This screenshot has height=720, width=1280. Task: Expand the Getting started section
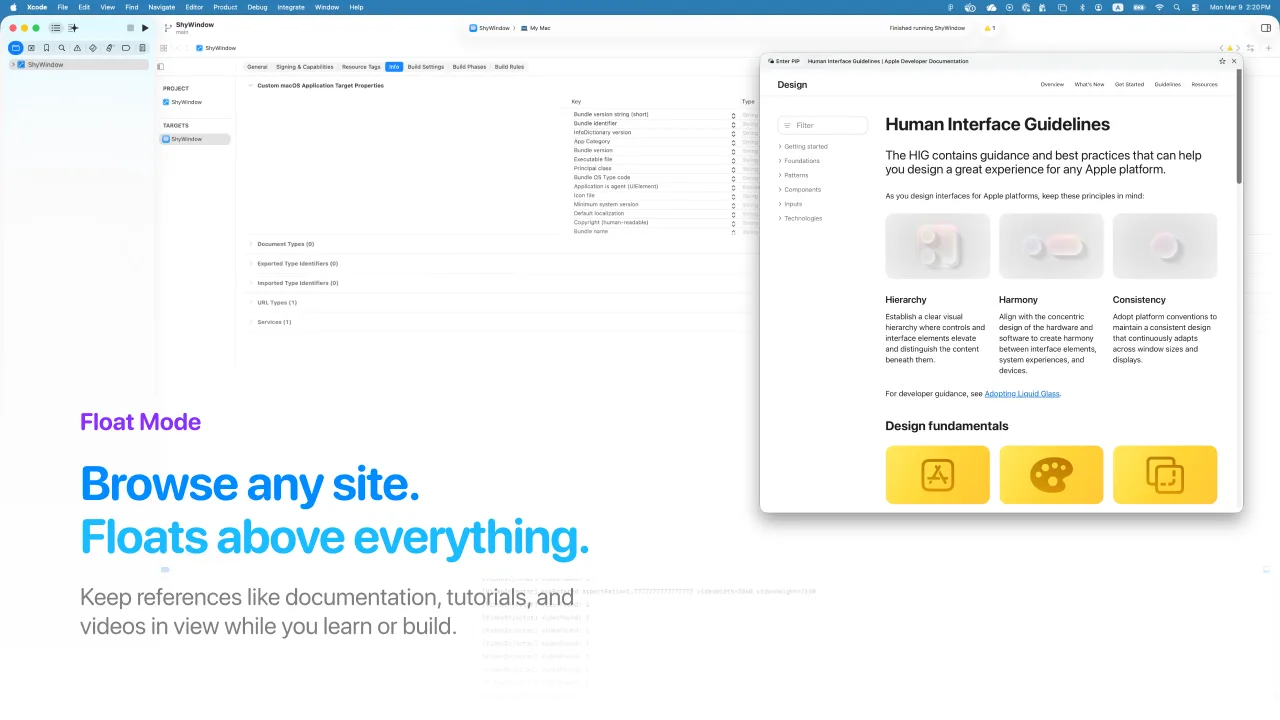coord(804,147)
